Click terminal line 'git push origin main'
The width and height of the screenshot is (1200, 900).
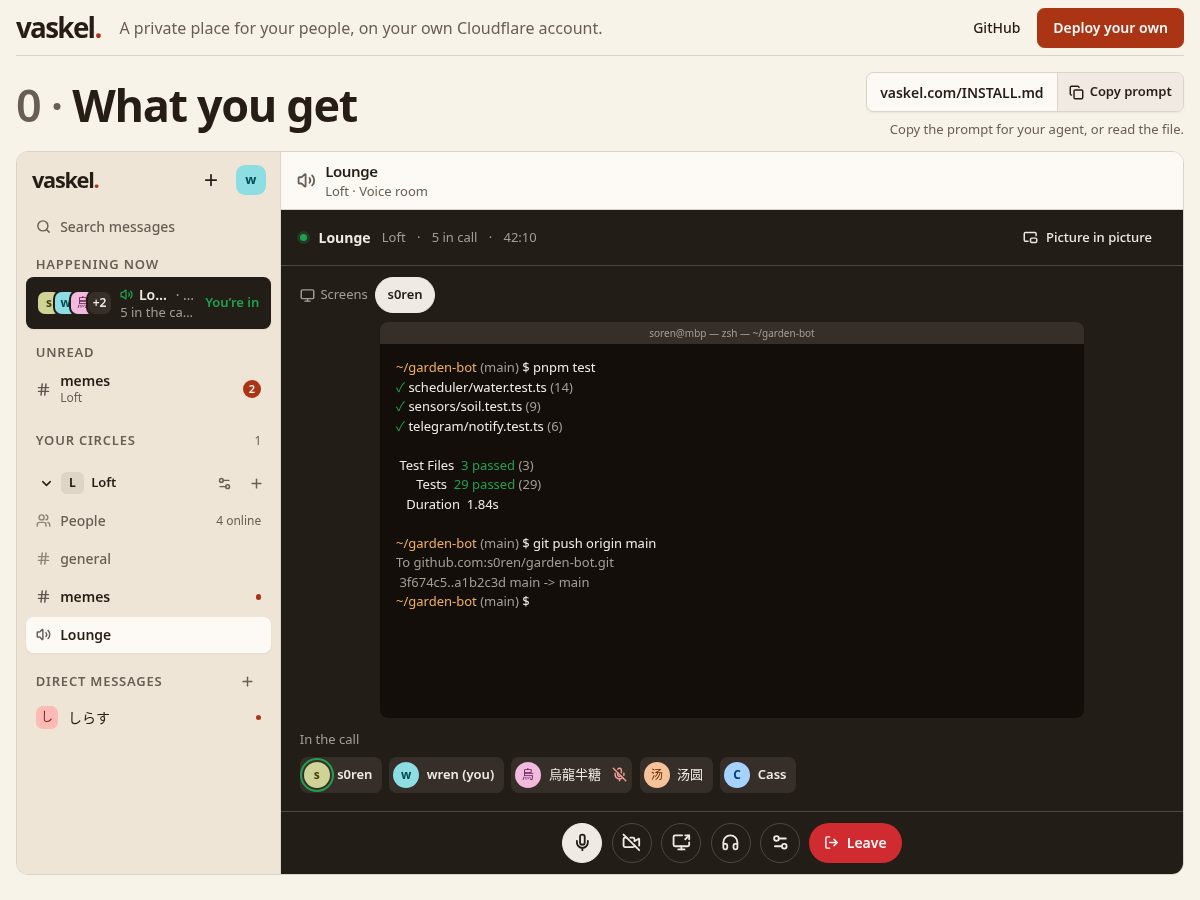click(x=594, y=543)
